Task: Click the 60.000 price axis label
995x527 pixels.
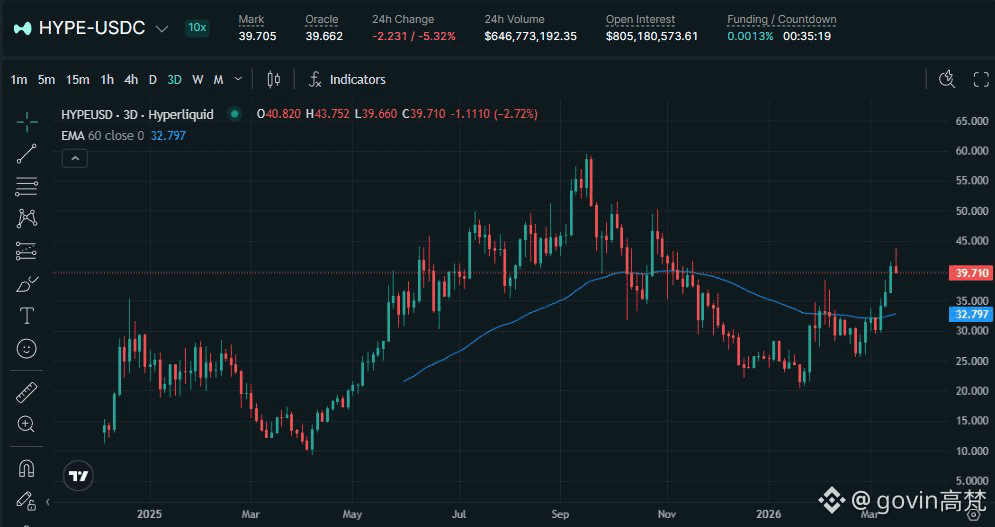Action: (x=972, y=150)
